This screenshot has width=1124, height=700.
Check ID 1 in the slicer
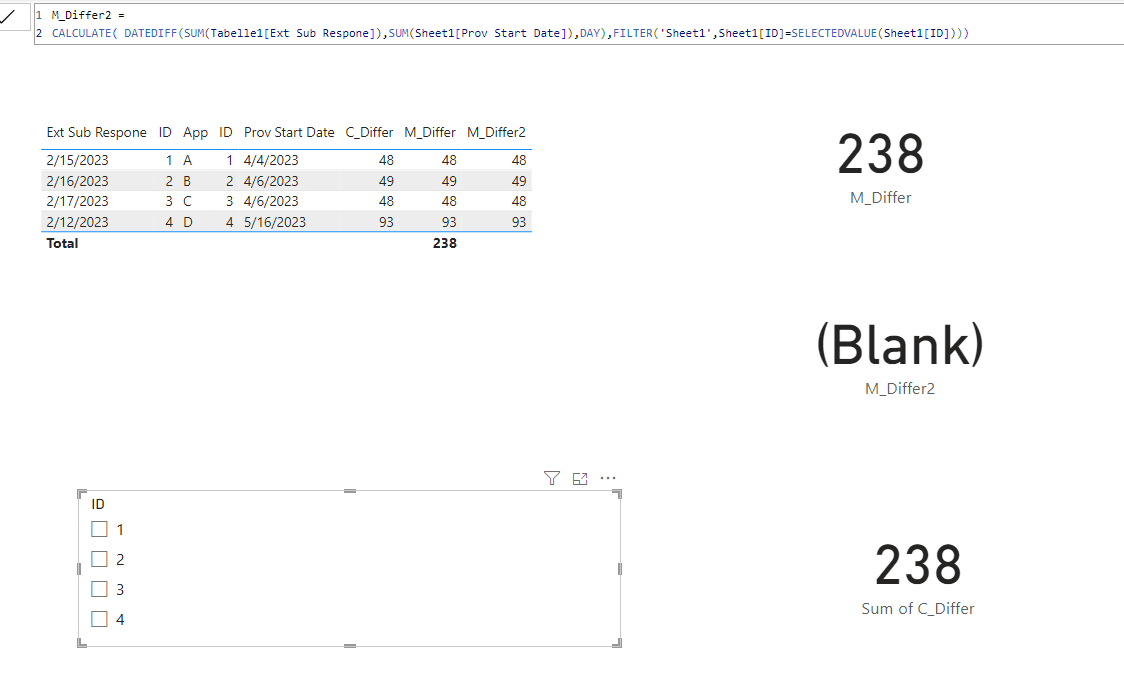(x=100, y=529)
